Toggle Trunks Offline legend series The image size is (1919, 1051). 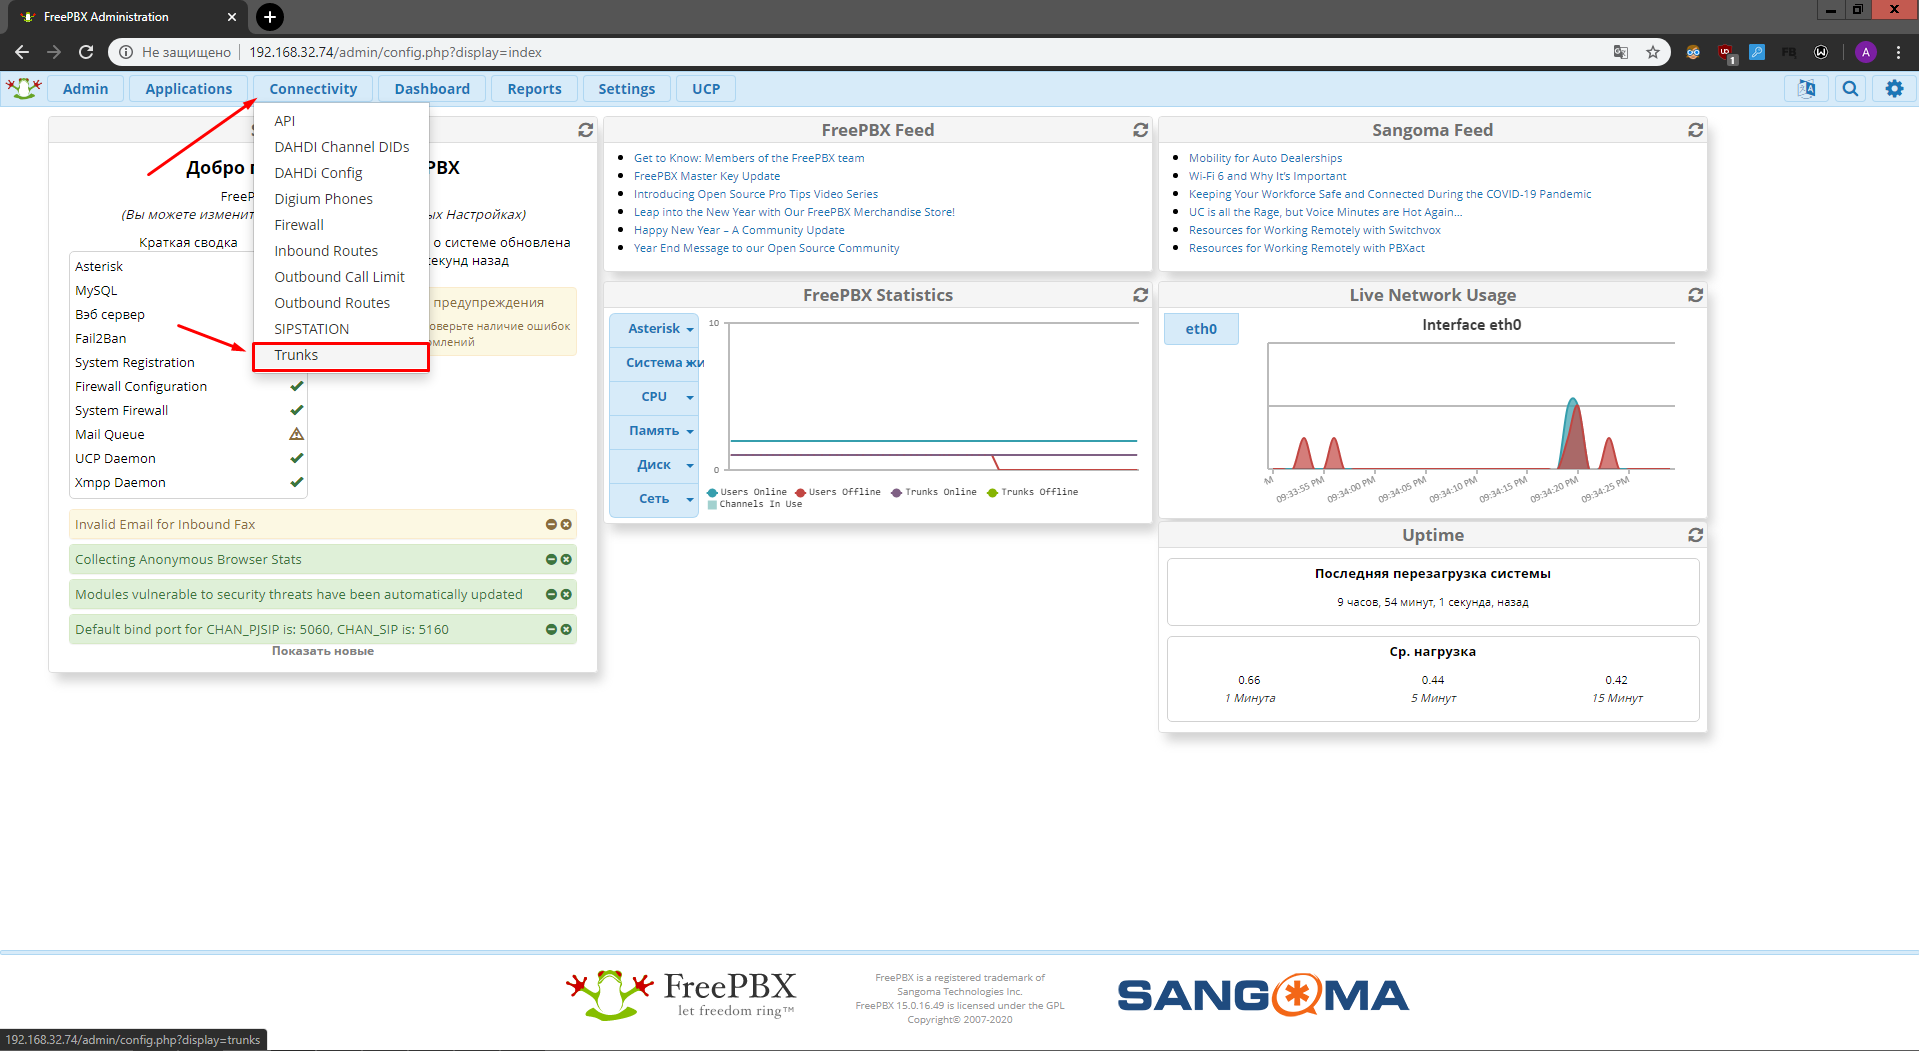click(x=1032, y=492)
